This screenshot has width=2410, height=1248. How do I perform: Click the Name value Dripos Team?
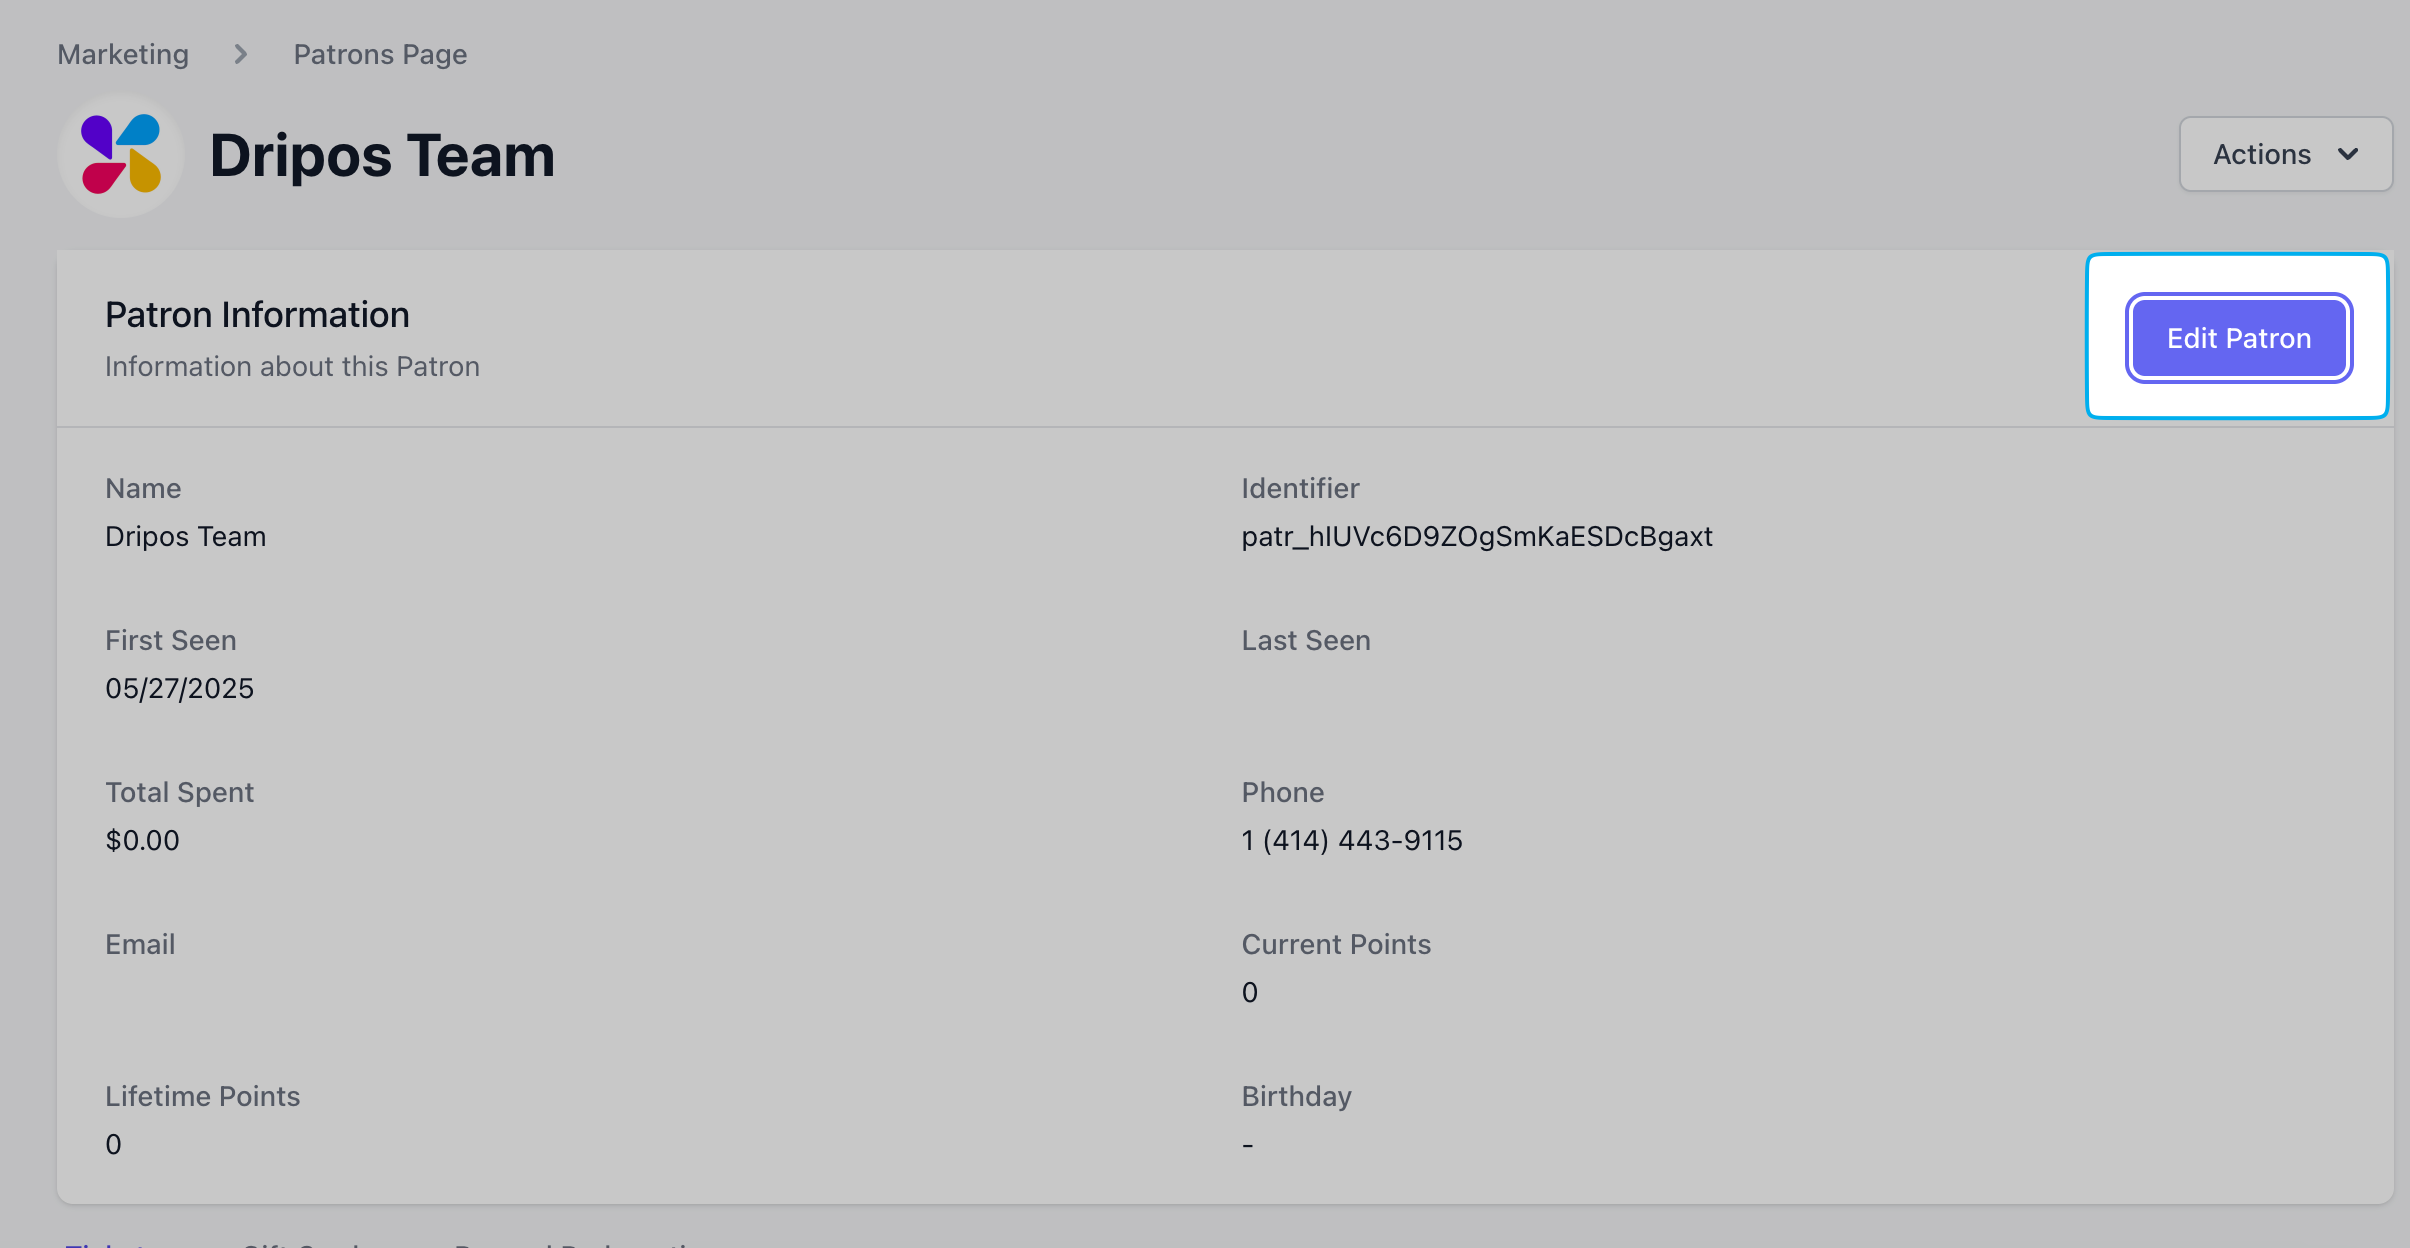pos(186,537)
